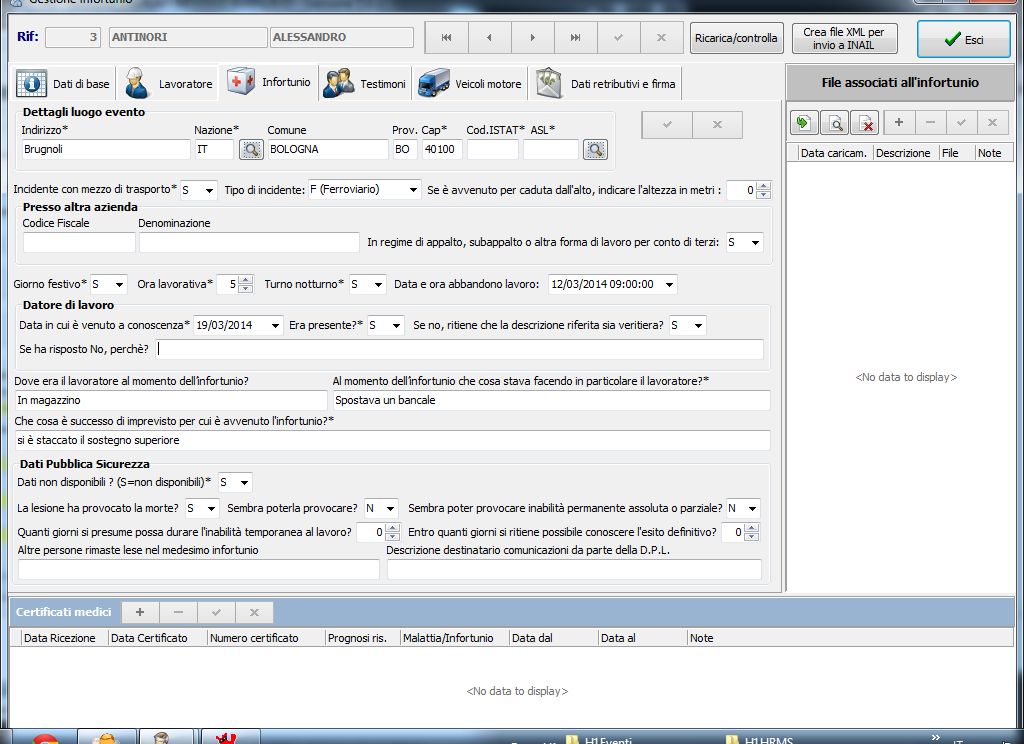Image resolution: width=1024 pixels, height=744 pixels.
Task: Open Dati retributivi e firma tab
Action: 605,84
